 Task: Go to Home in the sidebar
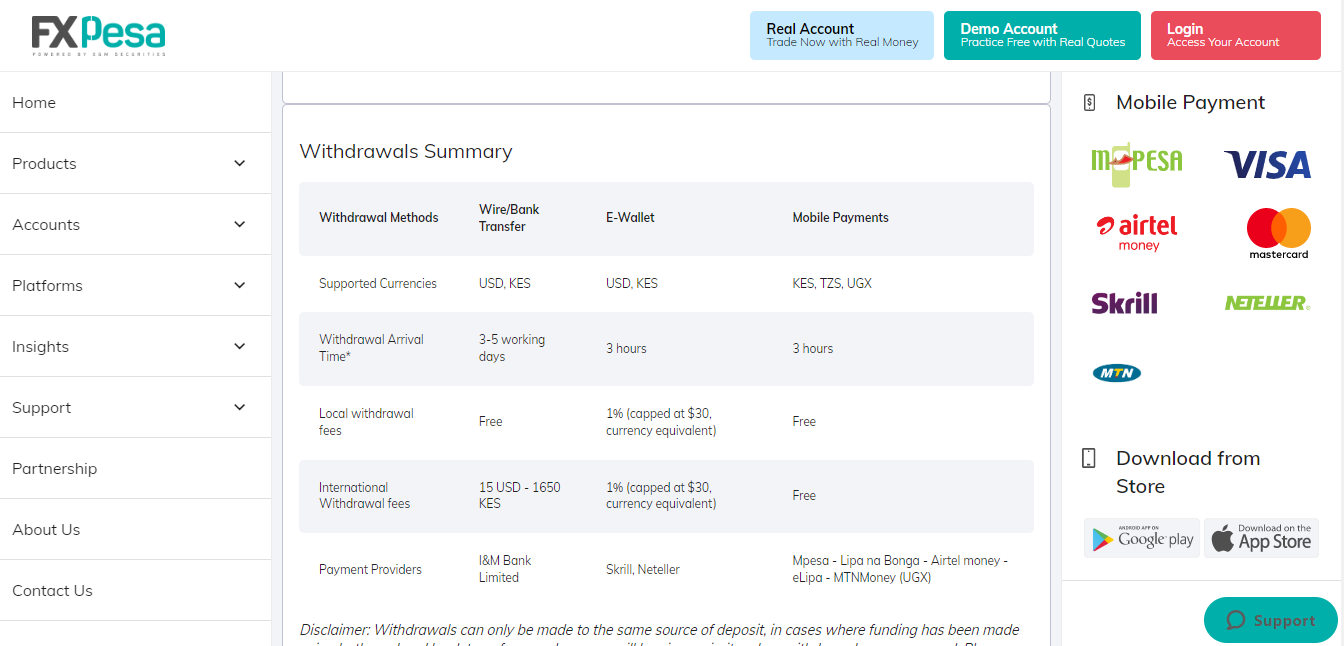(x=135, y=102)
